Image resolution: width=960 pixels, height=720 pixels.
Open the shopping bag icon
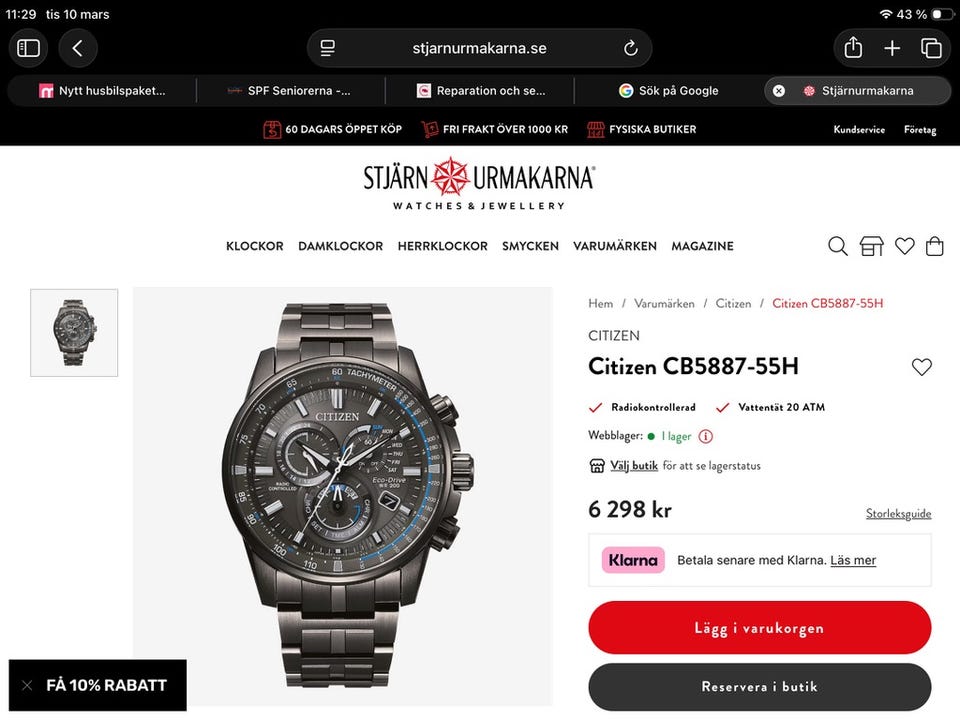(x=934, y=246)
